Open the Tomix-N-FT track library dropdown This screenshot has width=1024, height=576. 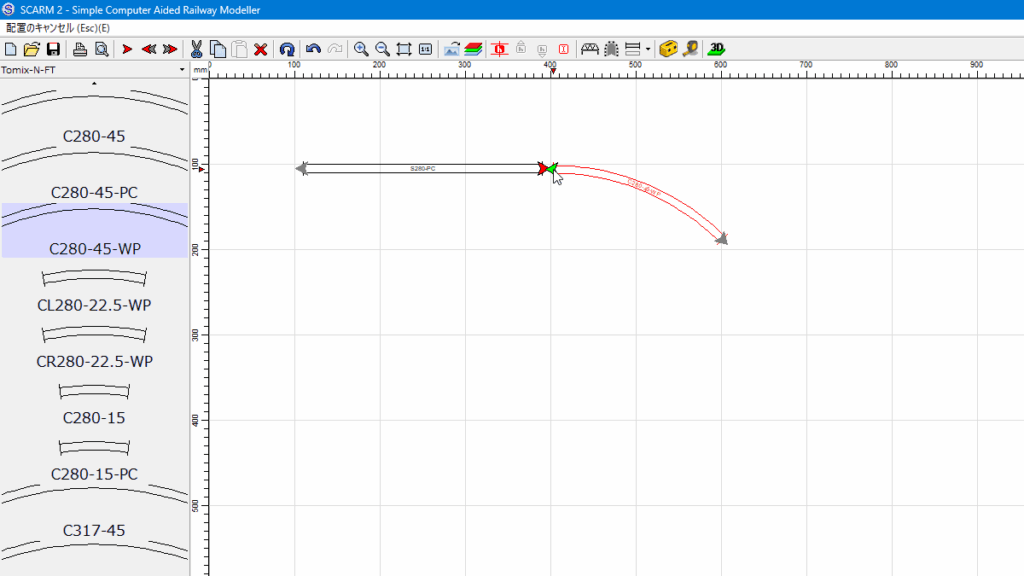click(x=94, y=70)
